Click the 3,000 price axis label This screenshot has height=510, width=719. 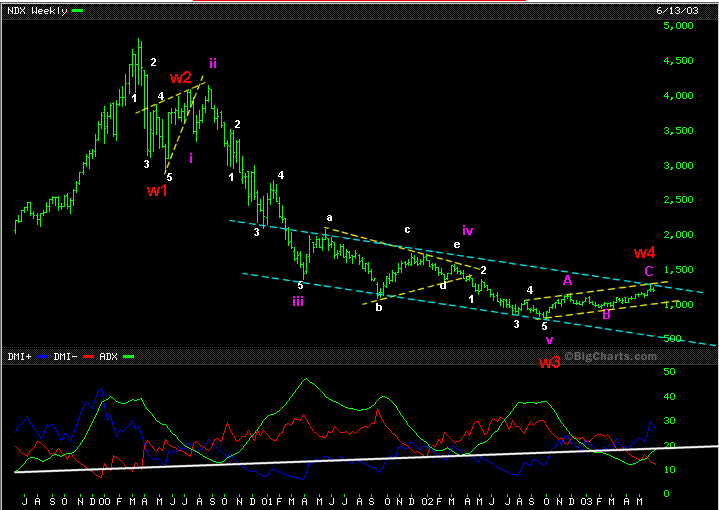(x=678, y=165)
